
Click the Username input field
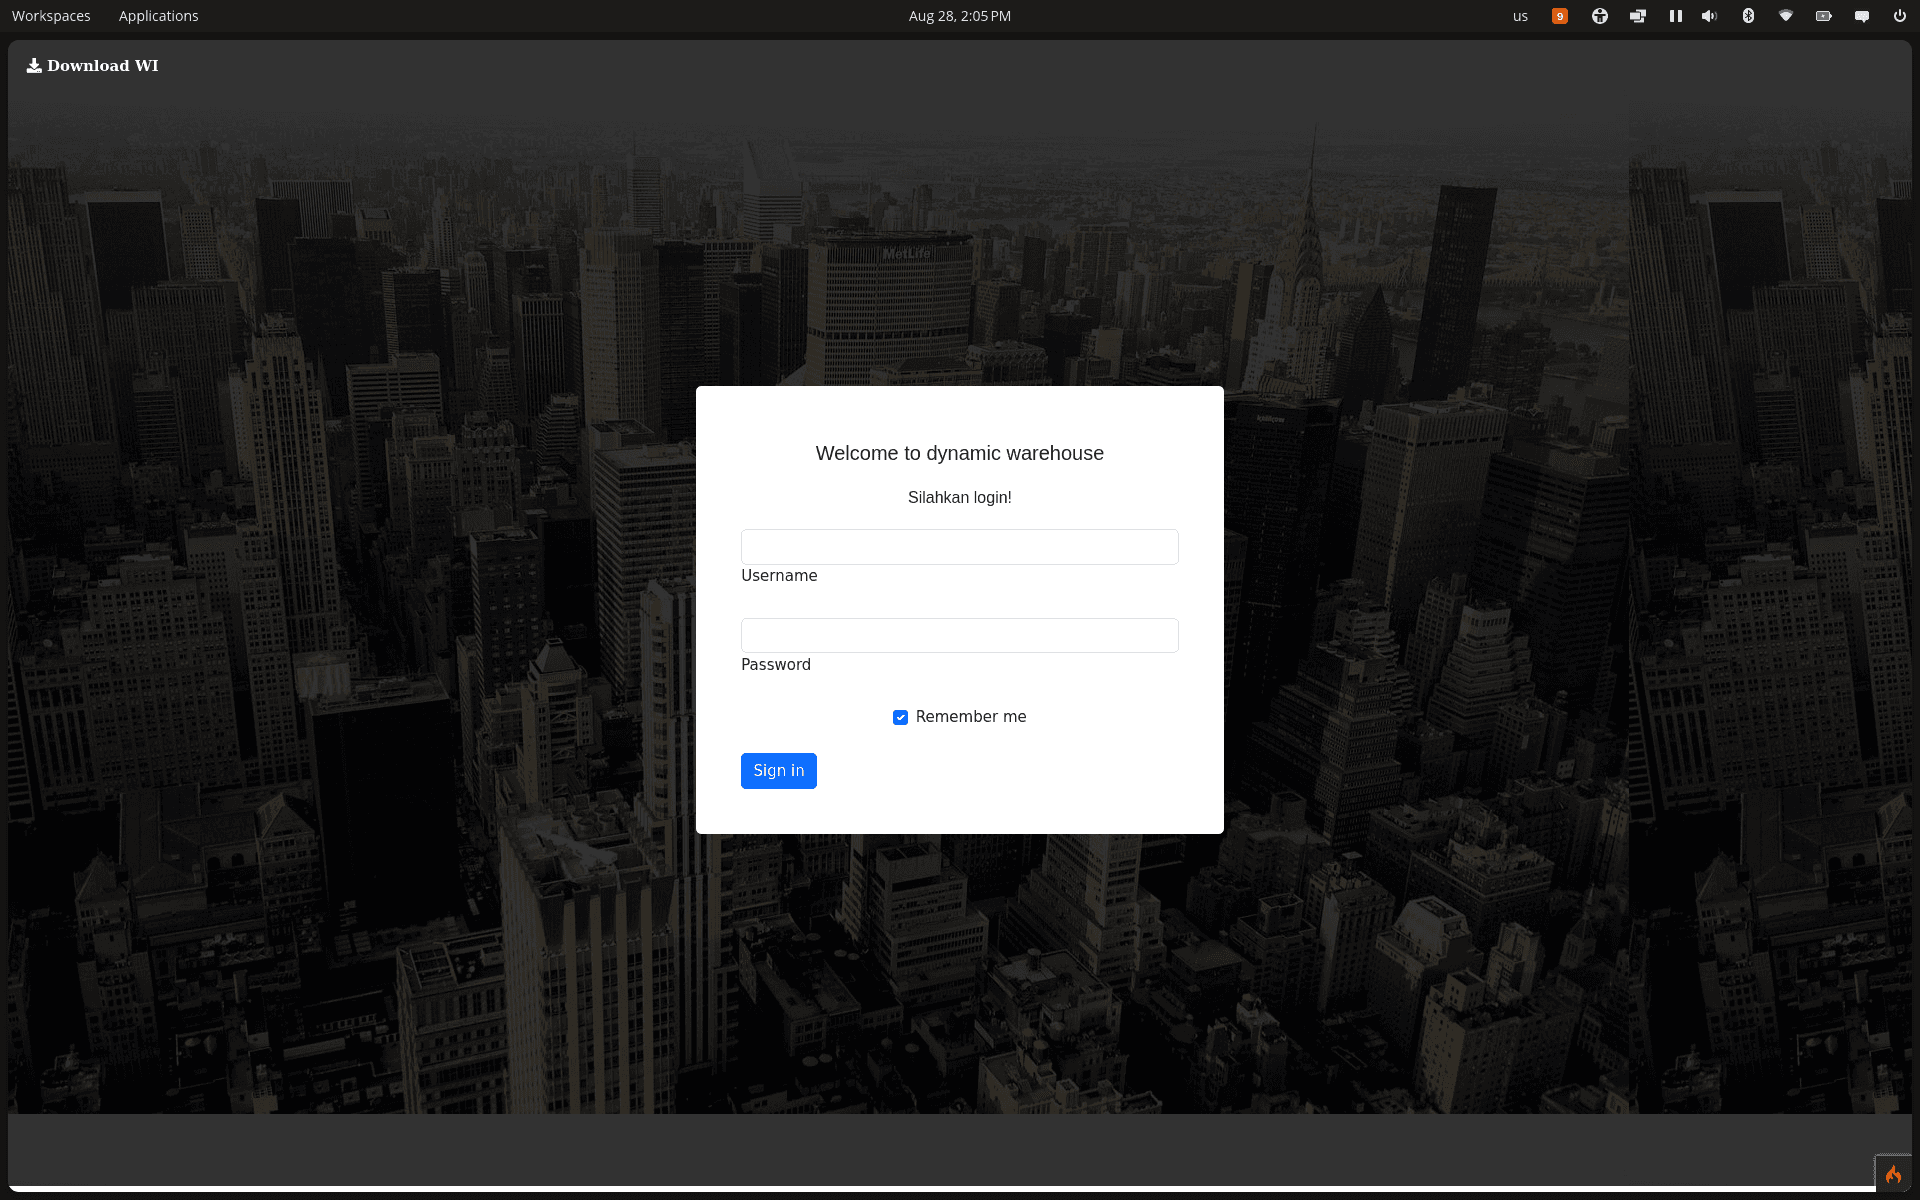[x=959, y=547]
